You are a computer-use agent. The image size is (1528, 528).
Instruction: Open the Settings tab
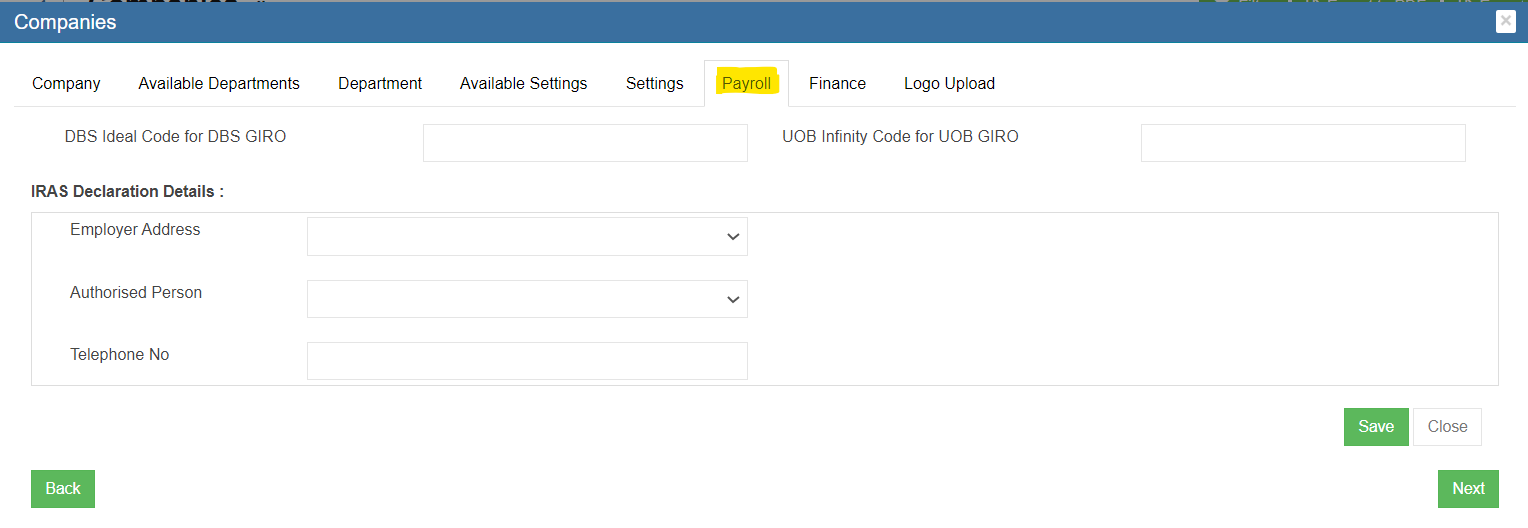pyautogui.click(x=654, y=84)
